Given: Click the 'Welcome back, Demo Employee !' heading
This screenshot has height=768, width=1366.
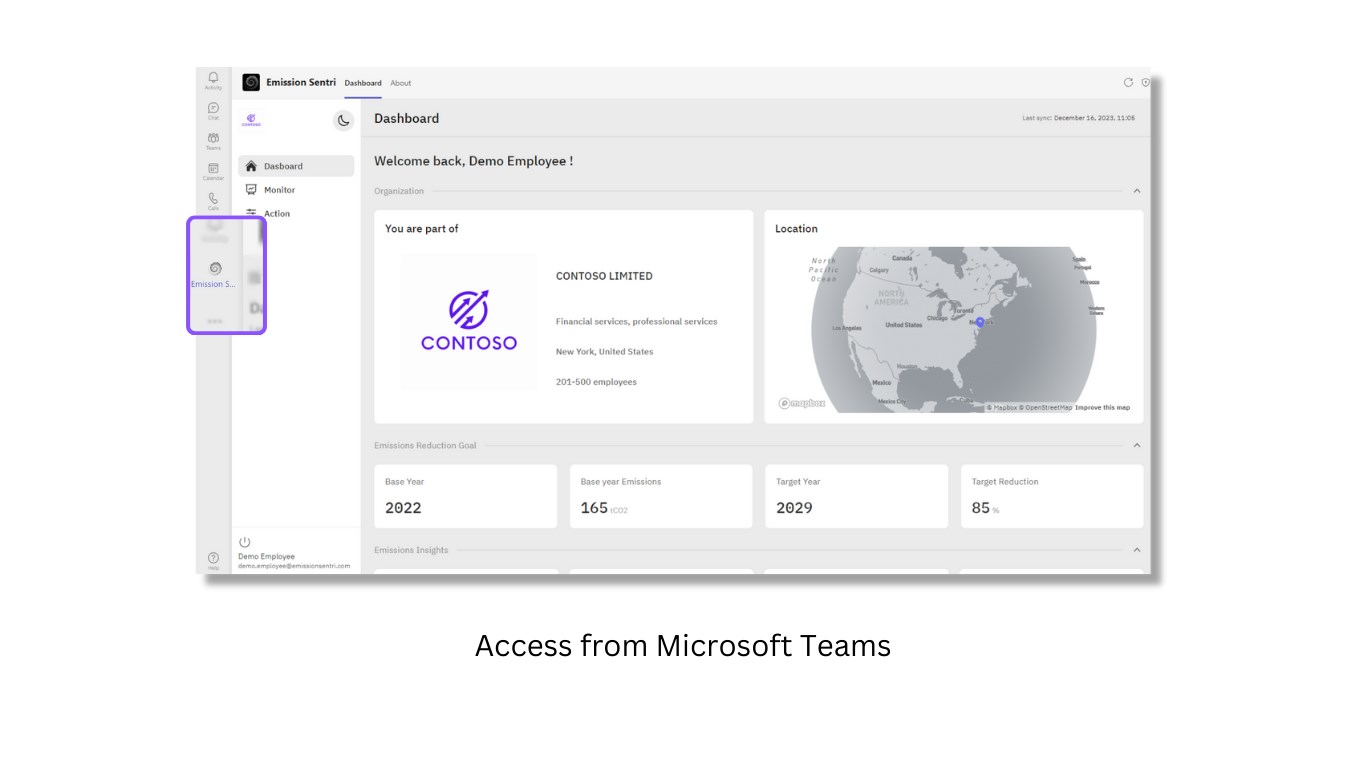Looking at the screenshot, I should pyautogui.click(x=474, y=161).
